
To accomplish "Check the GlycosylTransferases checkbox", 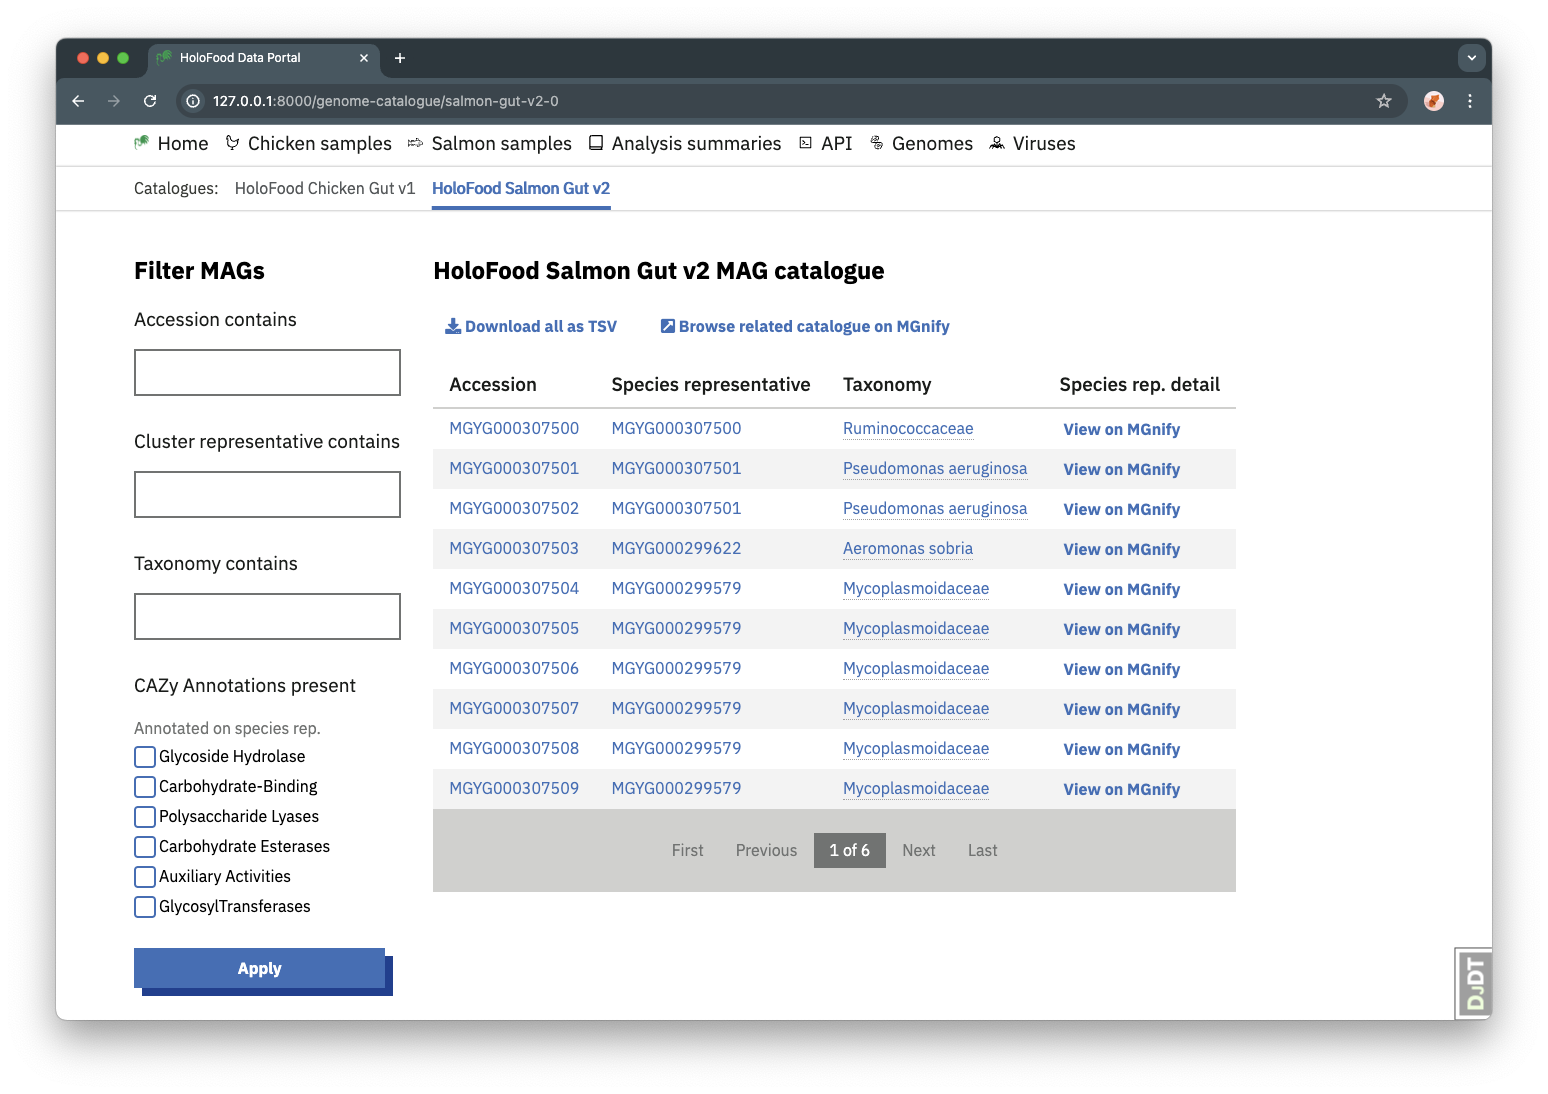I will pyautogui.click(x=145, y=907).
